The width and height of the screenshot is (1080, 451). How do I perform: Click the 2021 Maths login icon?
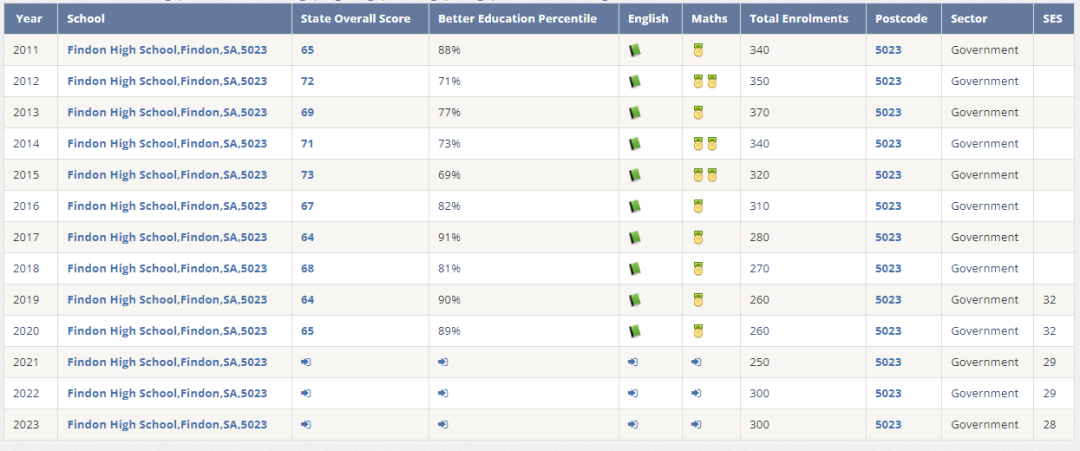click(696, 362)
